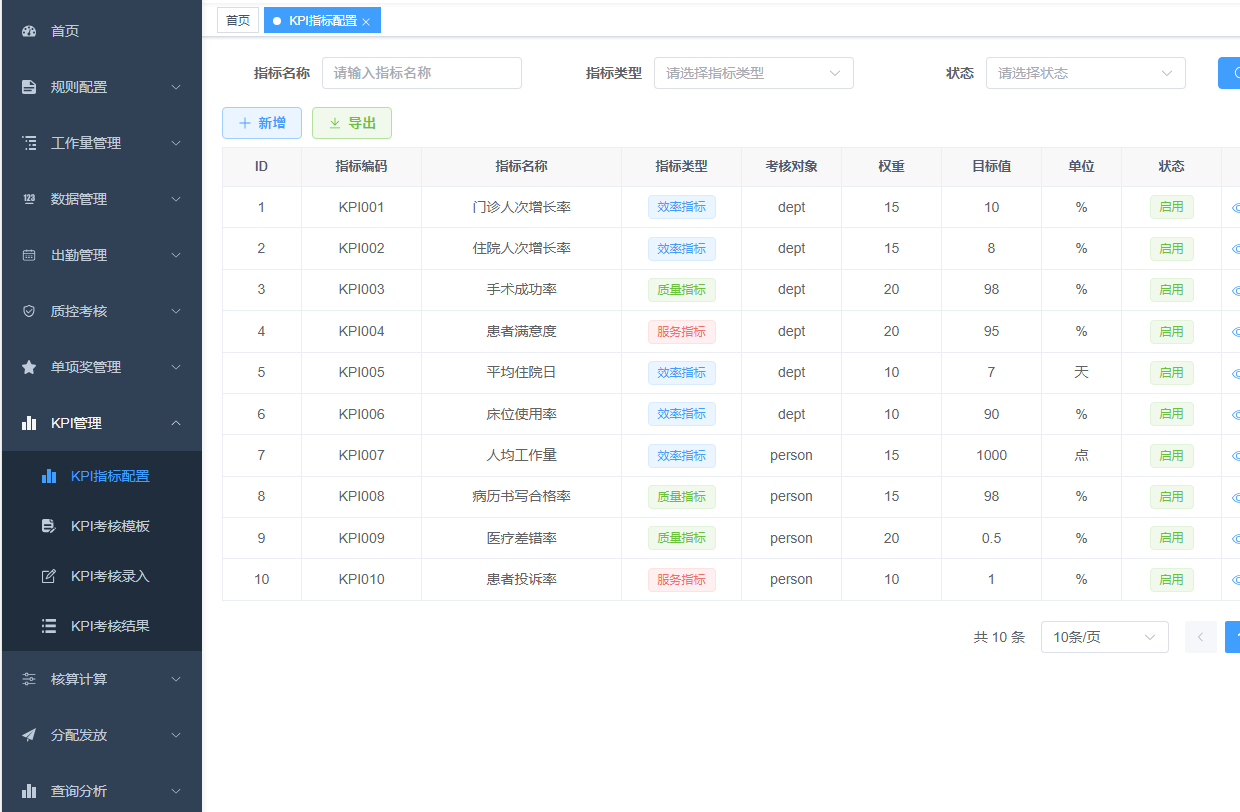Click the 核算计算 sliders icon

click(29, 679)
